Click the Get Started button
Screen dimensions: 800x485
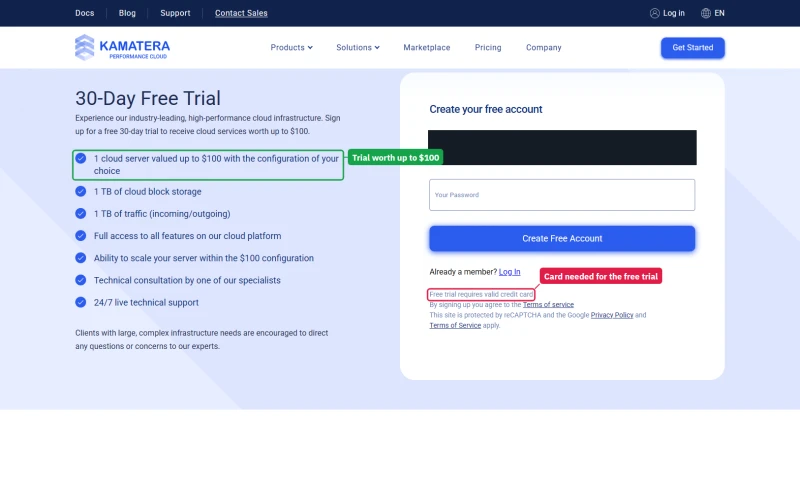pyautogui.click(x=692, y=47)
